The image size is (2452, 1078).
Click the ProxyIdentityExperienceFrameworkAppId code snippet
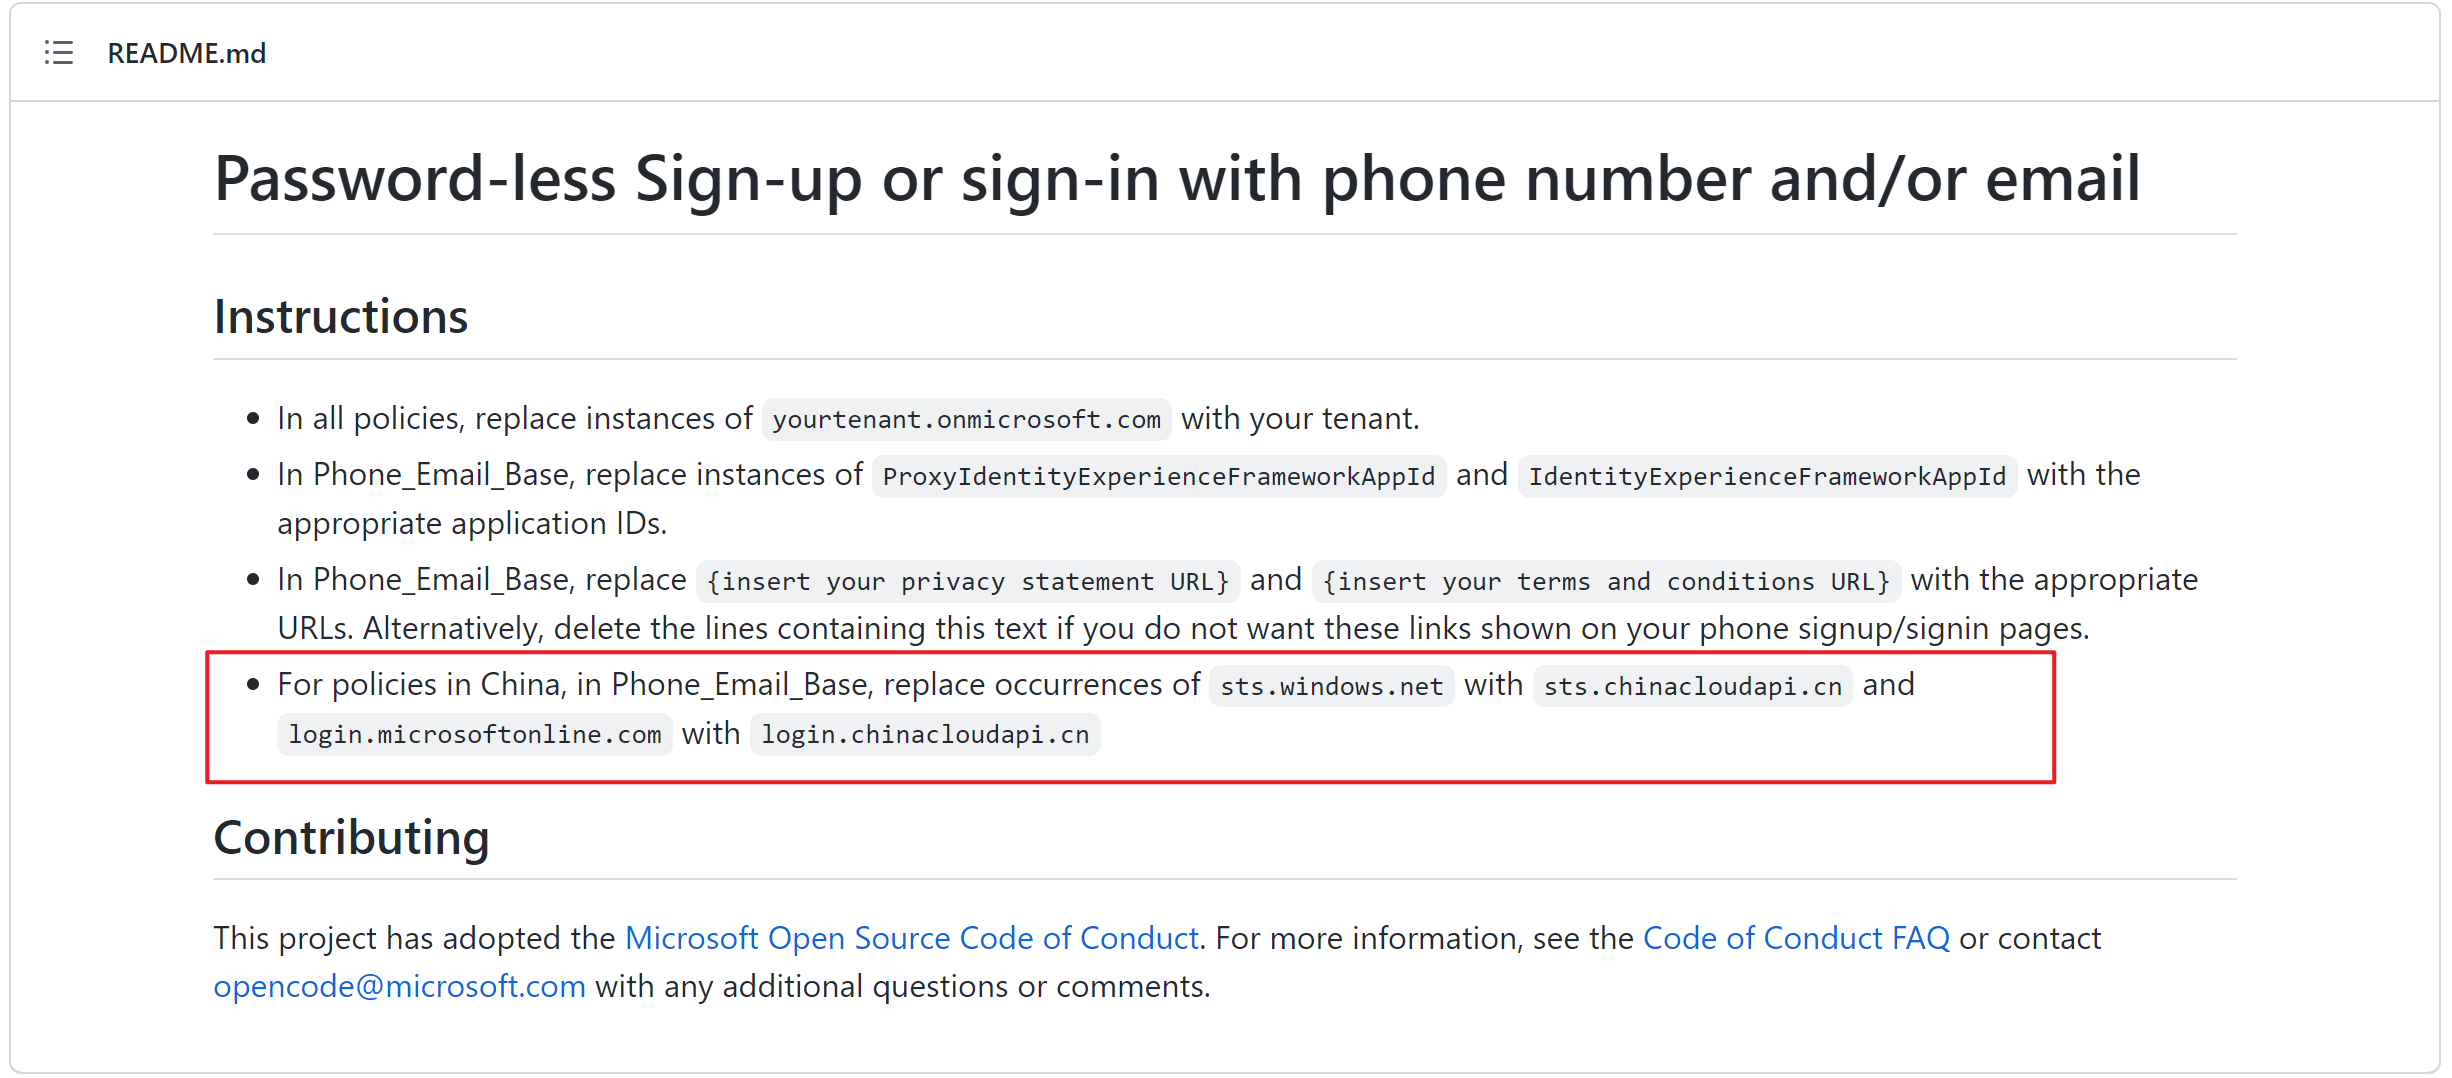pyautogui.click(x=1158, y=476)
